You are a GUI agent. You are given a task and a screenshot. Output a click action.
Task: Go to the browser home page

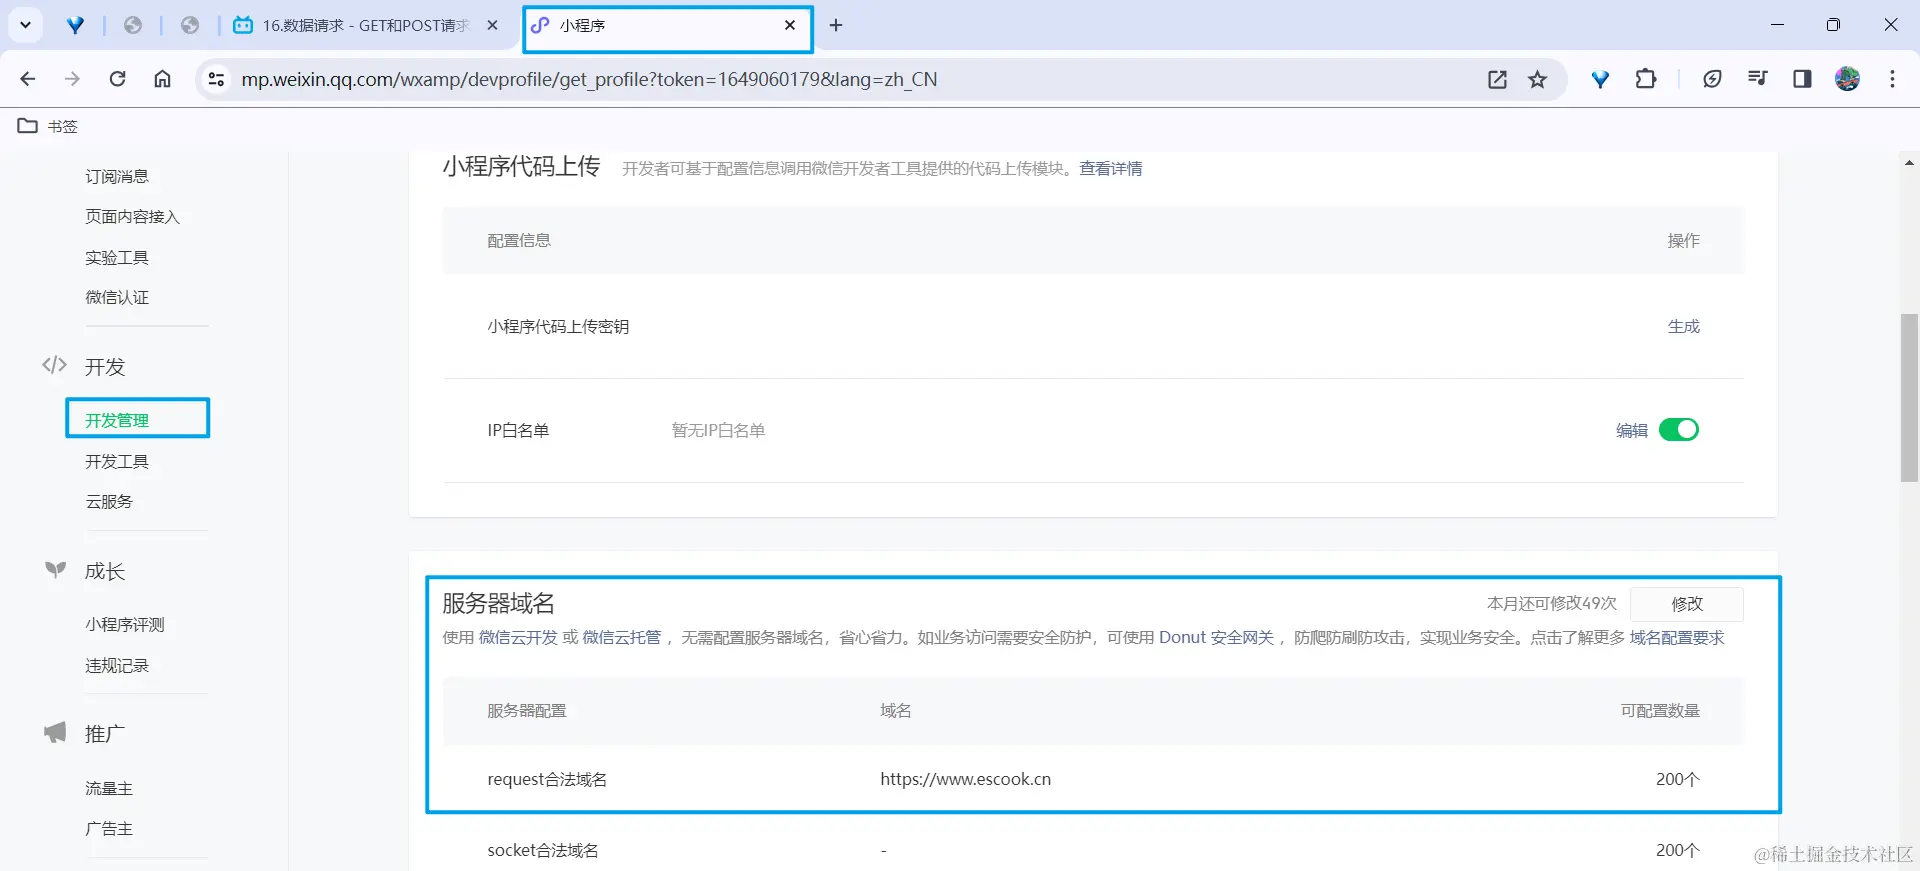pyautogui.click(x=162, y=79)
